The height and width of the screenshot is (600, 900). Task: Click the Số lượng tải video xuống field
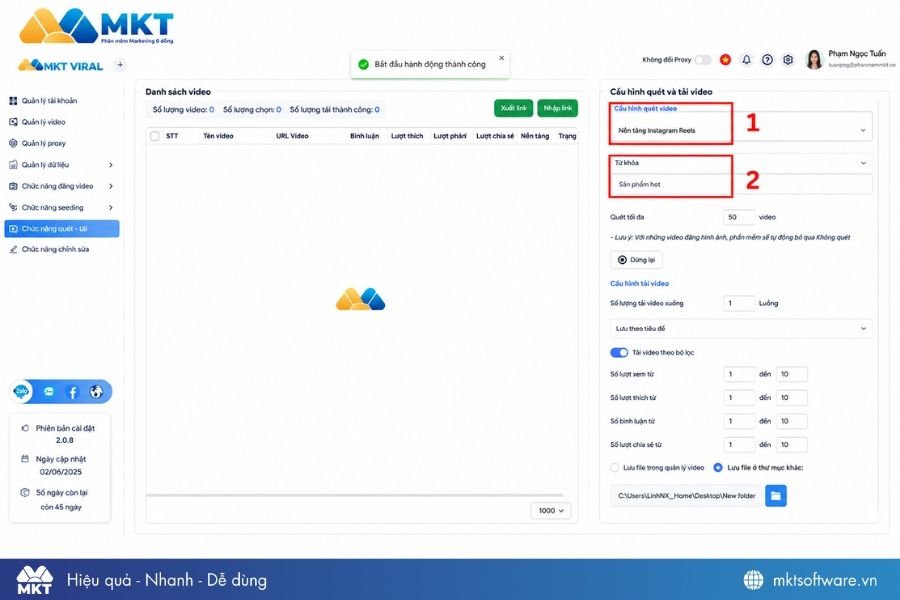pyautogui.click(x=739, y=303)
